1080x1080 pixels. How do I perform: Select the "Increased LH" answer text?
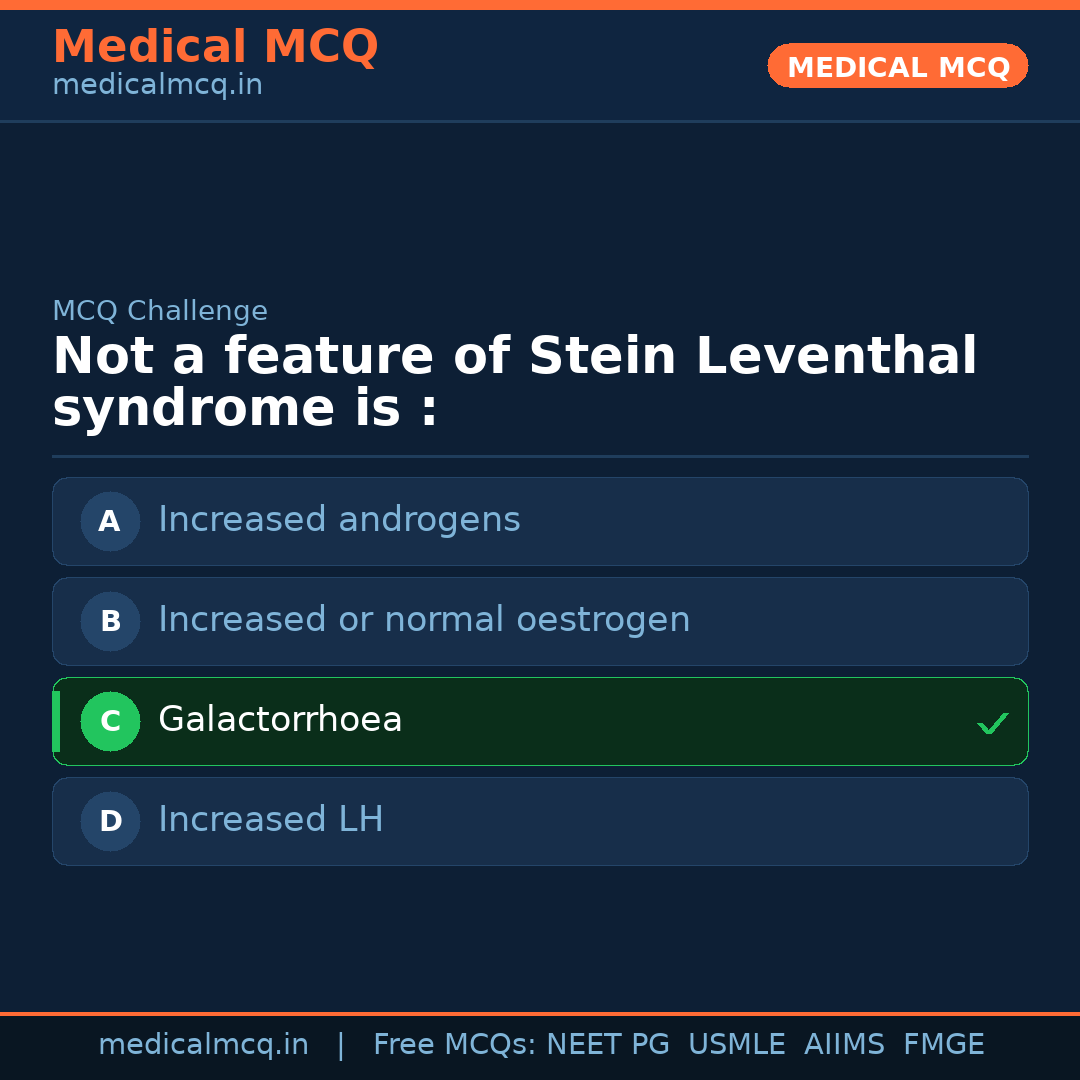coord(271,820)
